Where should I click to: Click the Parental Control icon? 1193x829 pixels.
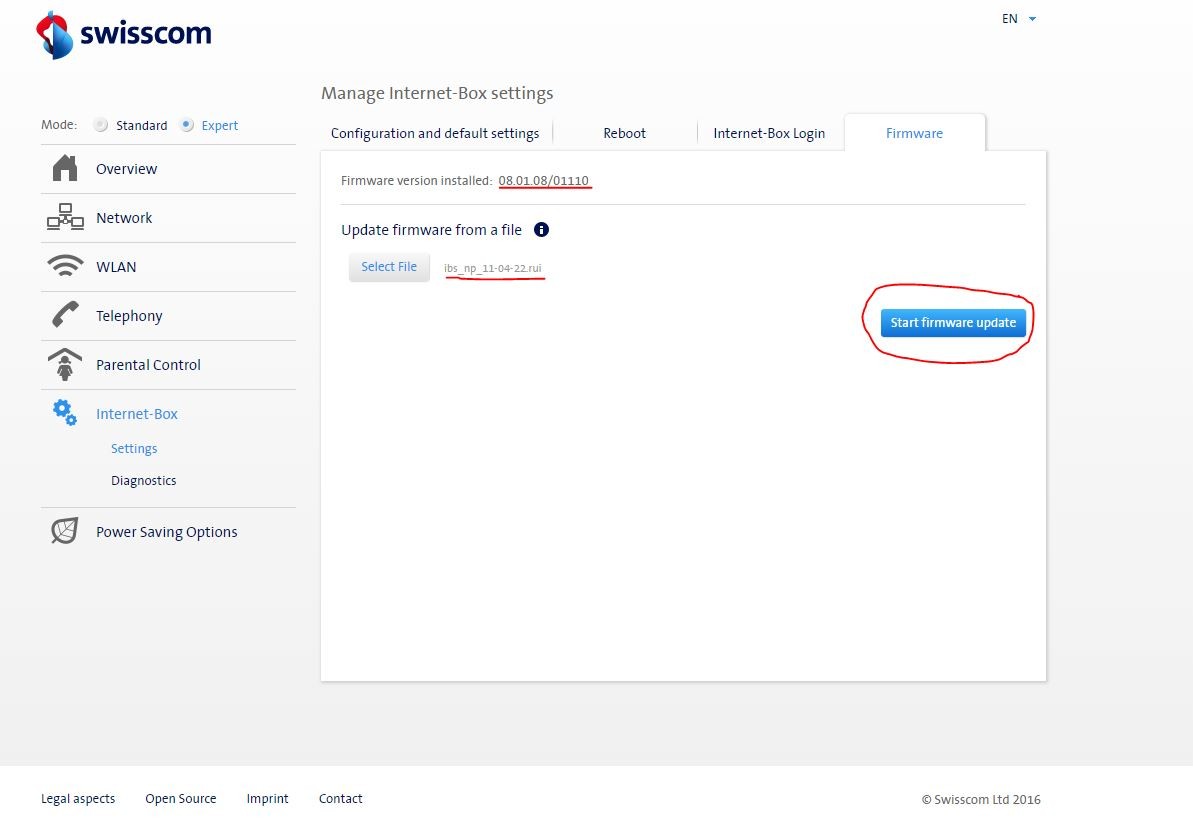click(x=65, y=365)
